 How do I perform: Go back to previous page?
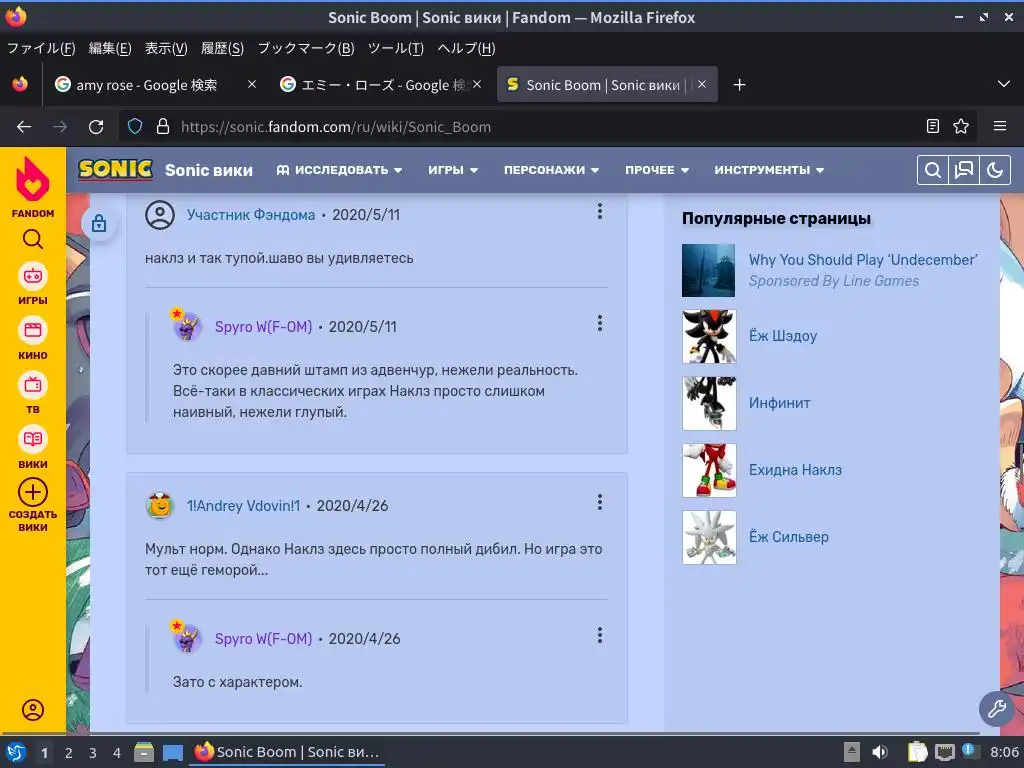[x=24, y=127]
